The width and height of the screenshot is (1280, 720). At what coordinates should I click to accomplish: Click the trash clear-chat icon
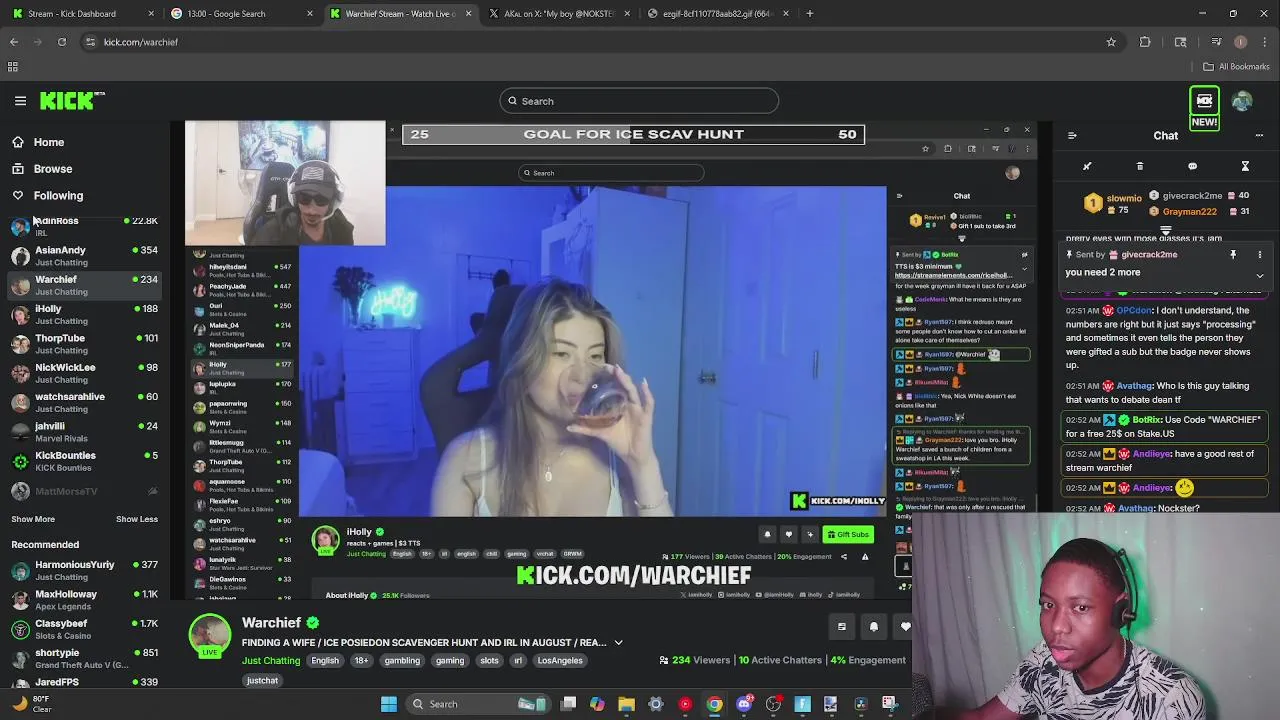point(1140,166)
